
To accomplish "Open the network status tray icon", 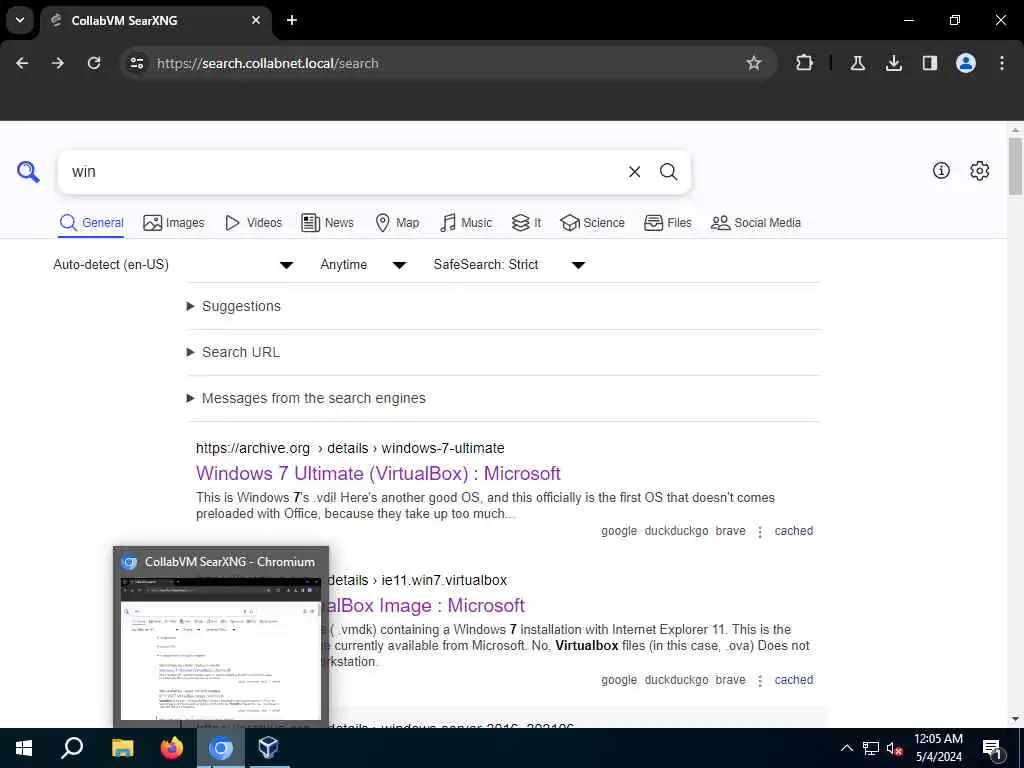I will coord(871,748).
